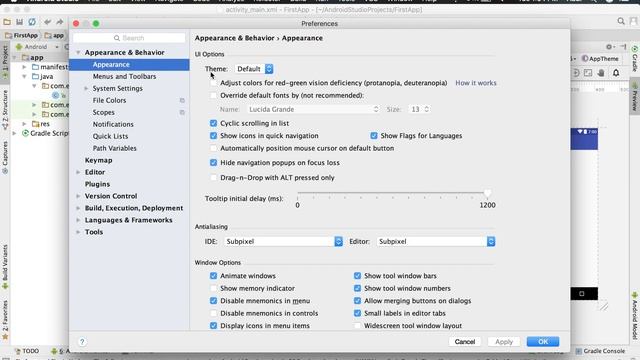Enable red-green vision deficiency color adjustment
The height and width of the screenshot is (360, 640).
point(213,83)
